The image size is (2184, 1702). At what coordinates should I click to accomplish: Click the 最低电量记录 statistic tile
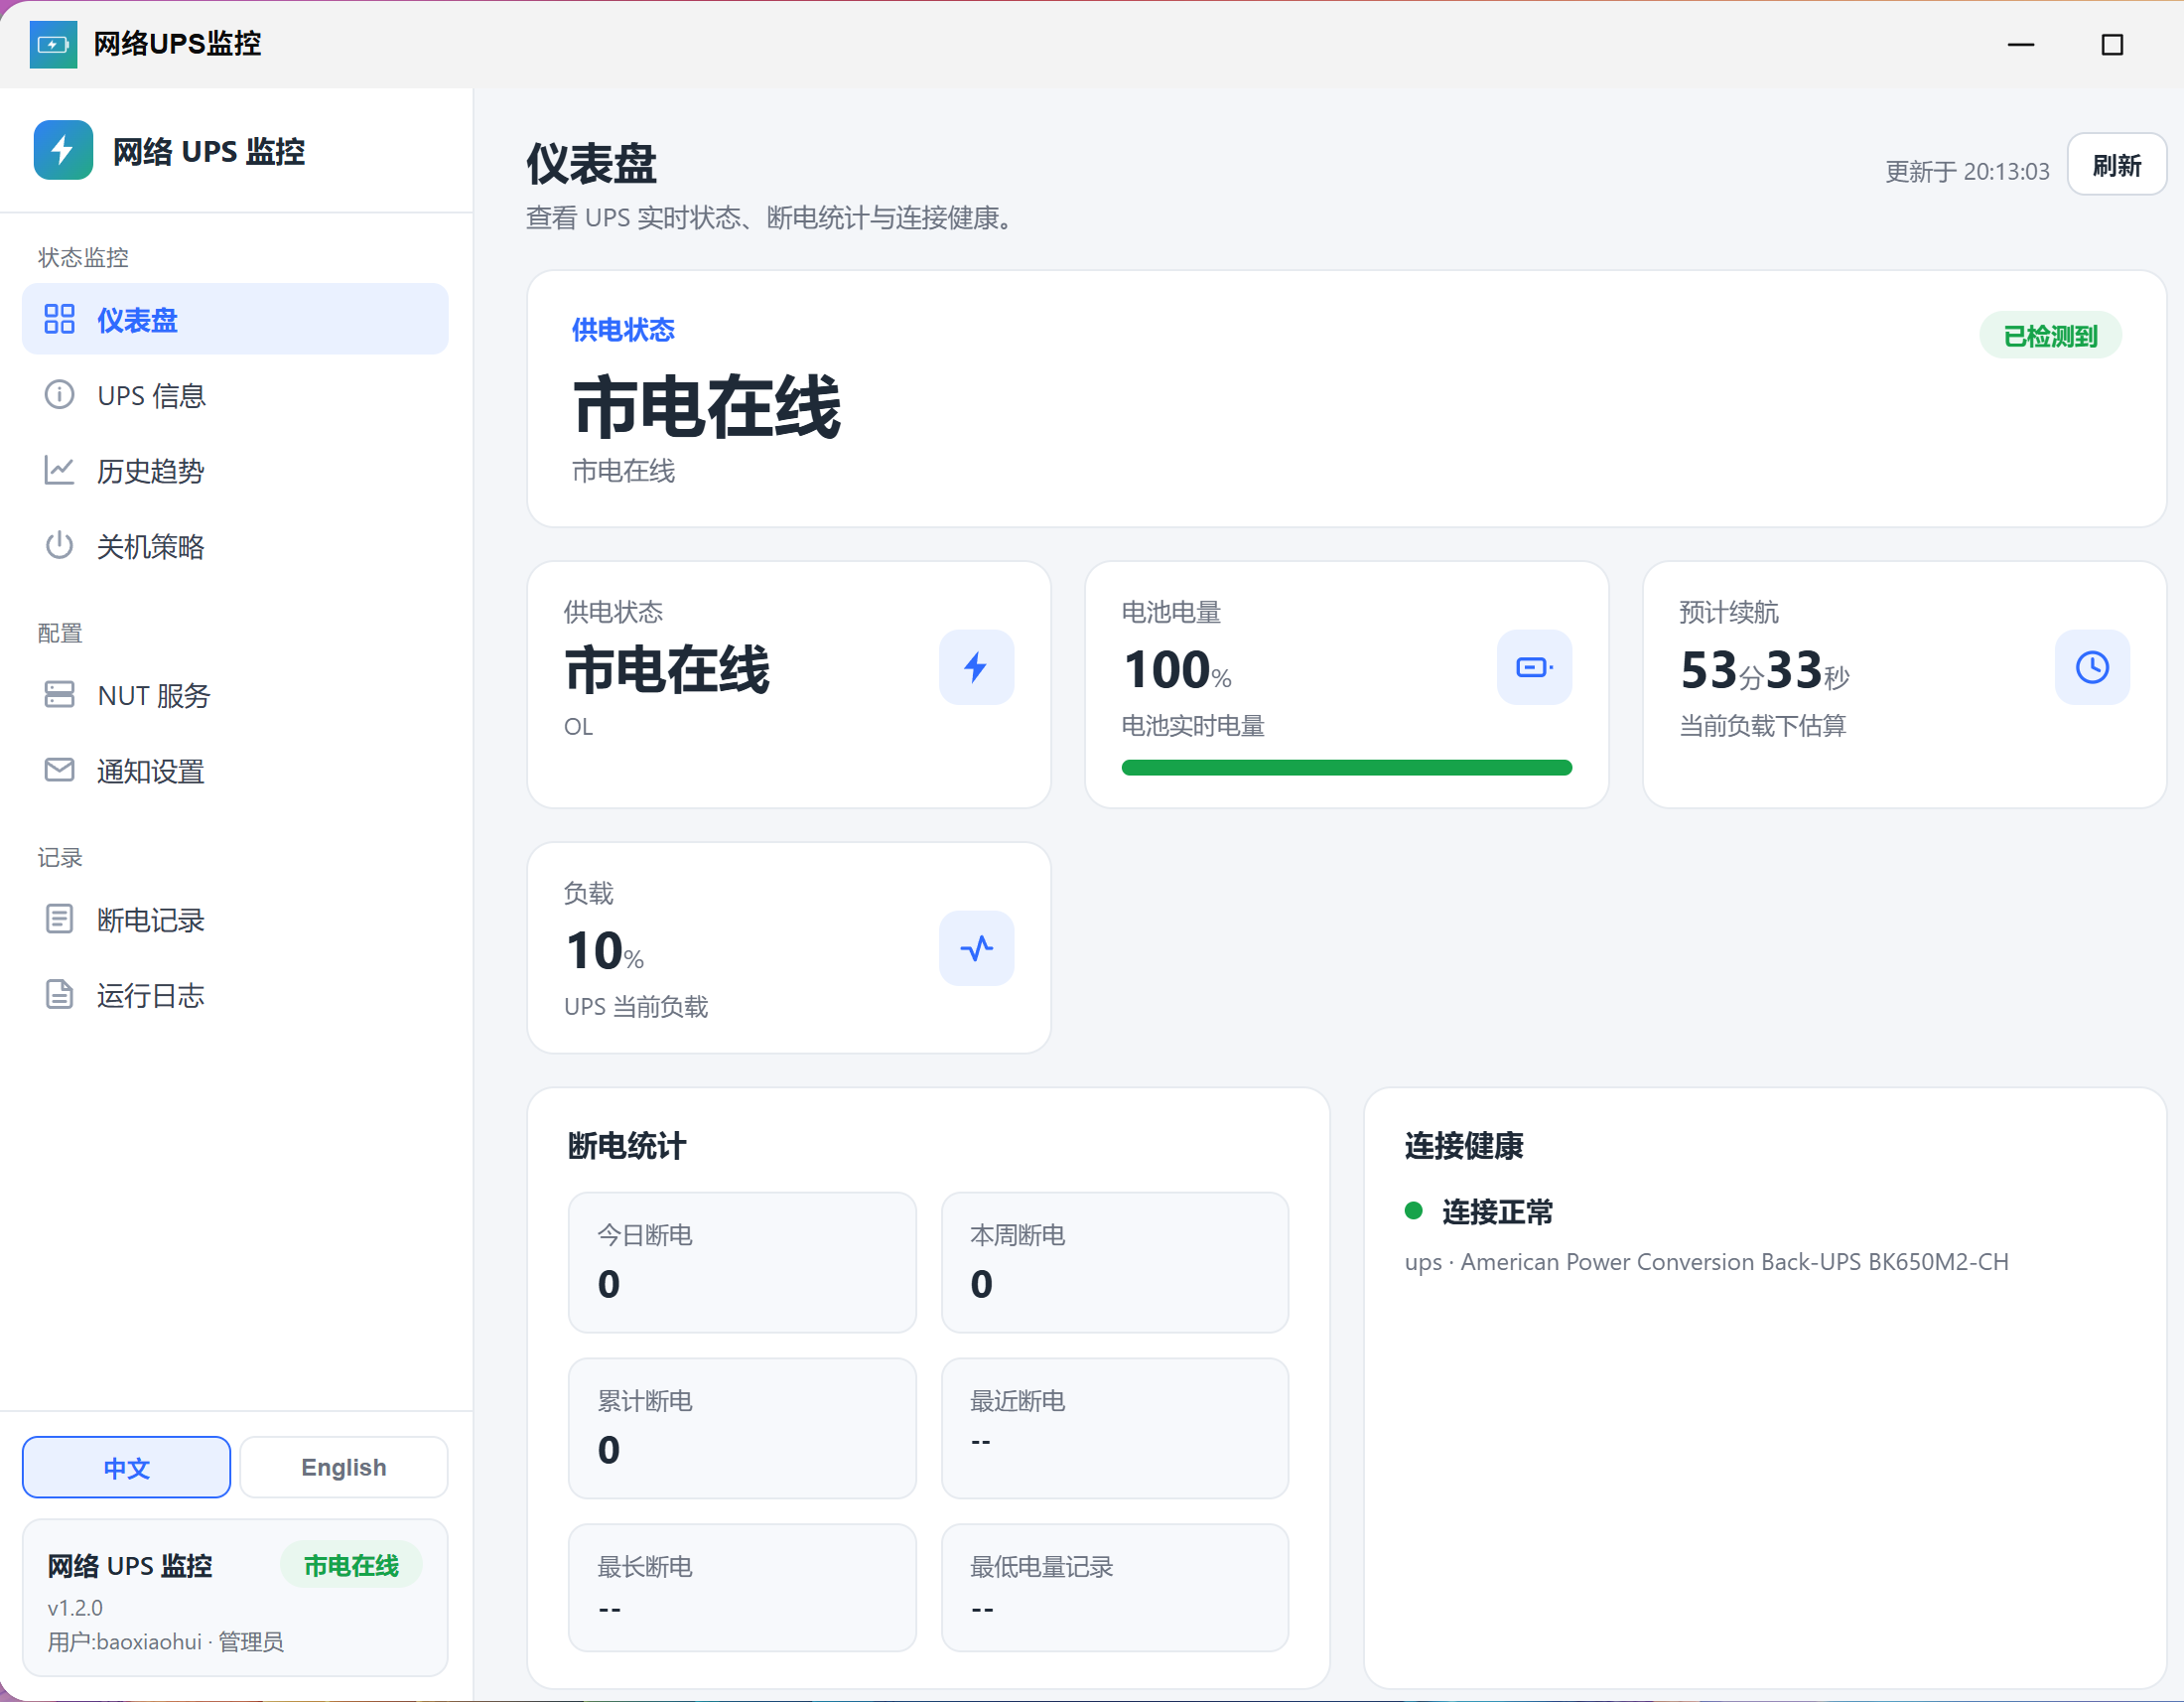point(1115,1588)
